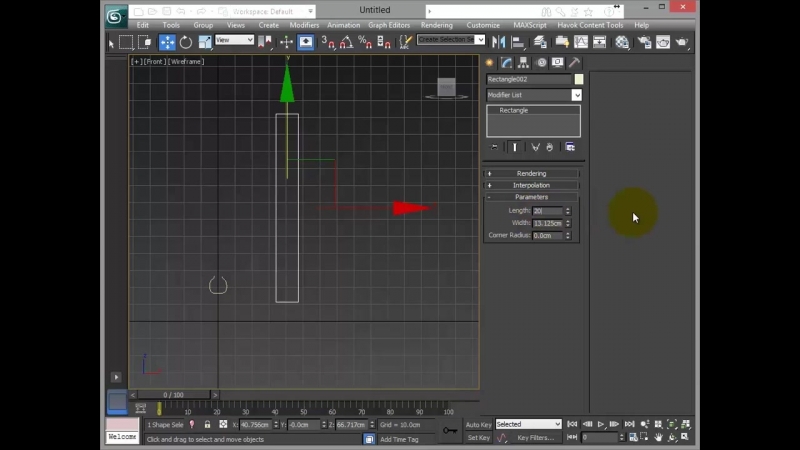Viewport: 800px width, 450px height.
Task: Open the Layer Manager icon
Action: point(540,42)
